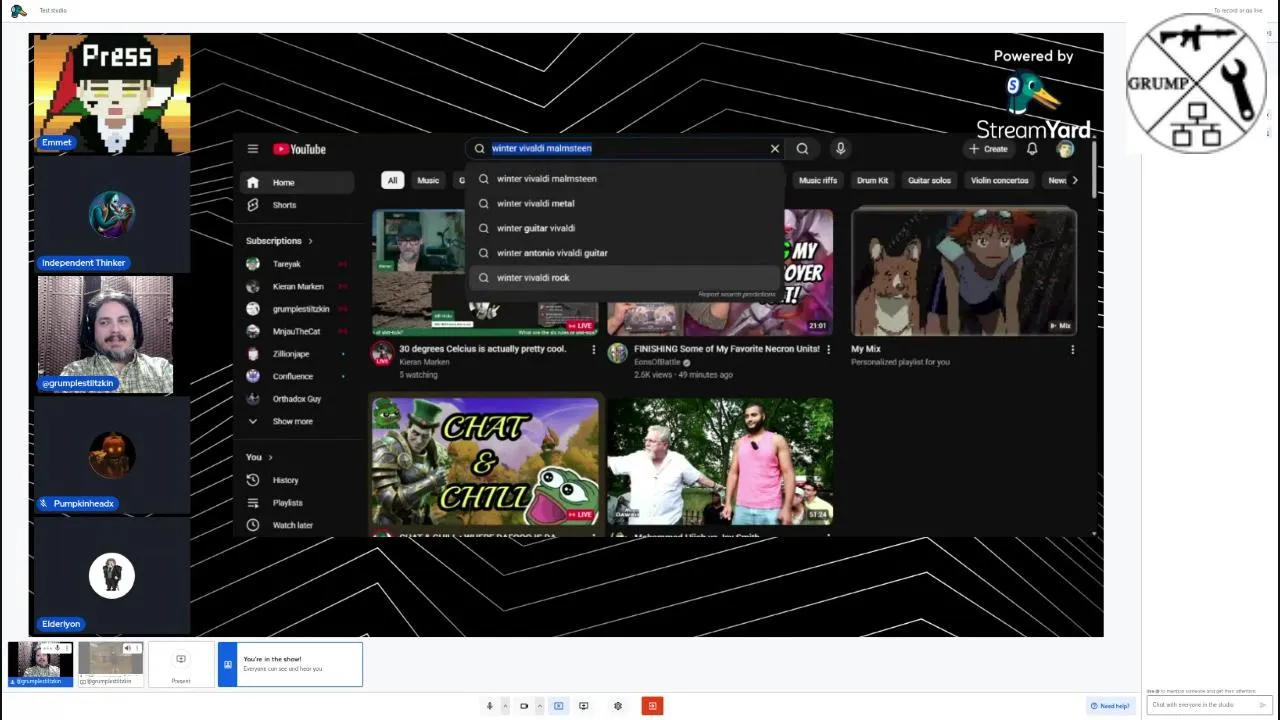
Task: Open the YouTube hamburger guide menu
Action: [253, 149]
